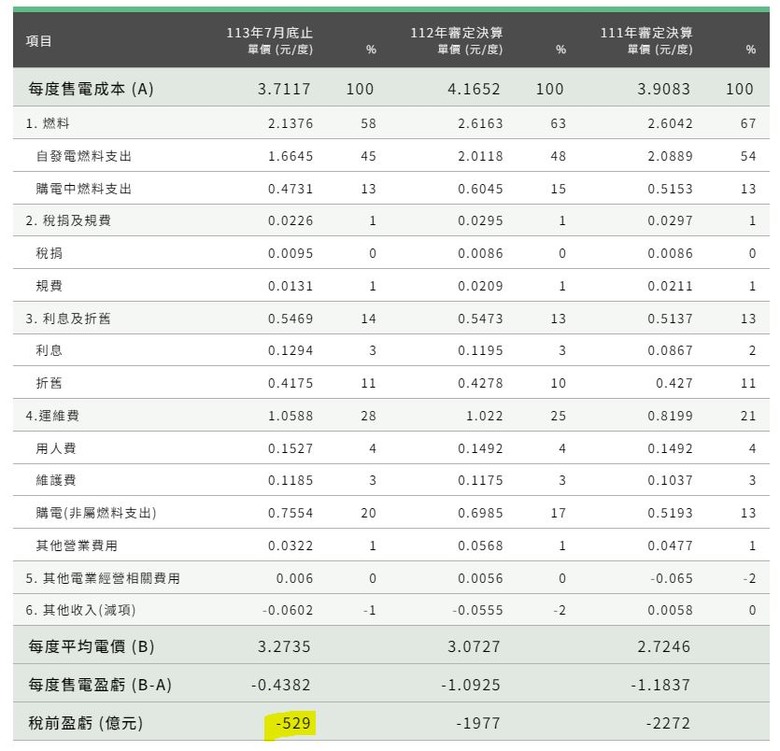Click the 利息 sub-row label

(x=49, y=351)
